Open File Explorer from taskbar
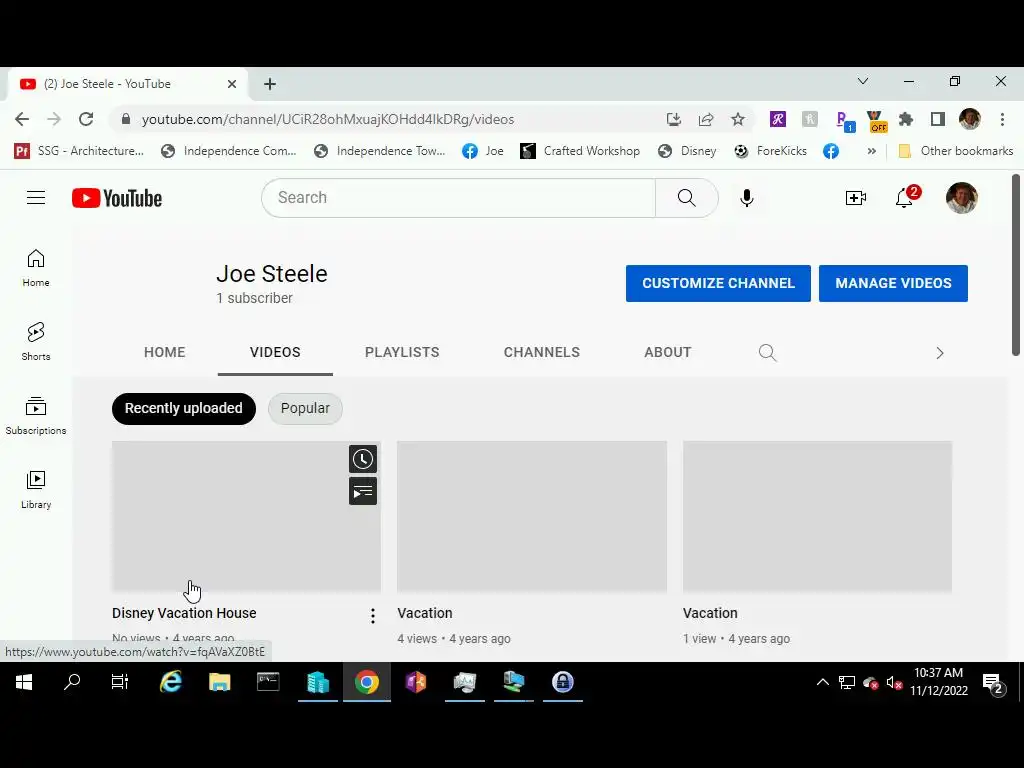 pos(219,682)
